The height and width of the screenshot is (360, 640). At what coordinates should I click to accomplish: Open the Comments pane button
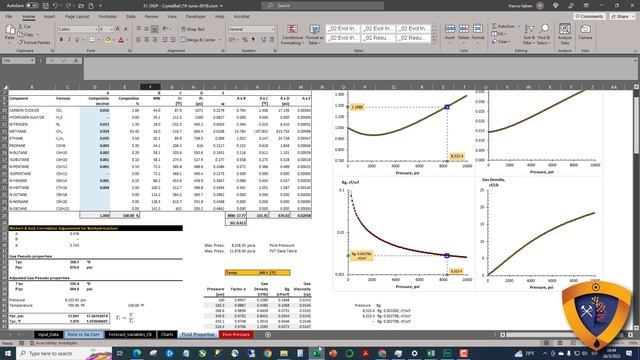click(x=589, y=16)
